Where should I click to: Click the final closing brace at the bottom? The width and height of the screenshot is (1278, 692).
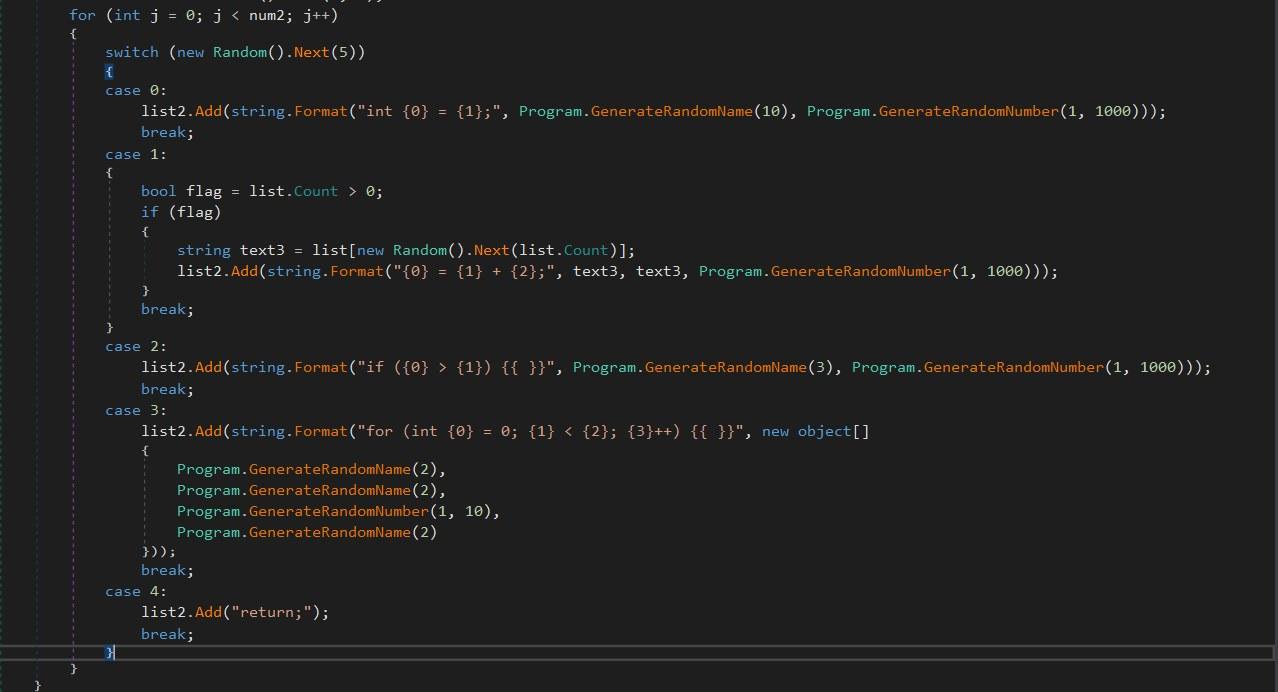point(38,683)
